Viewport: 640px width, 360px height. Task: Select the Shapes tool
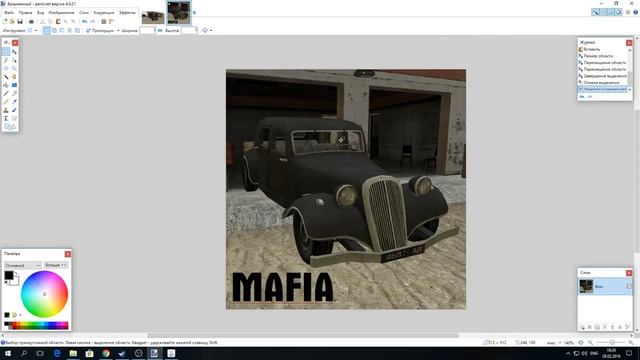(10, 127)
